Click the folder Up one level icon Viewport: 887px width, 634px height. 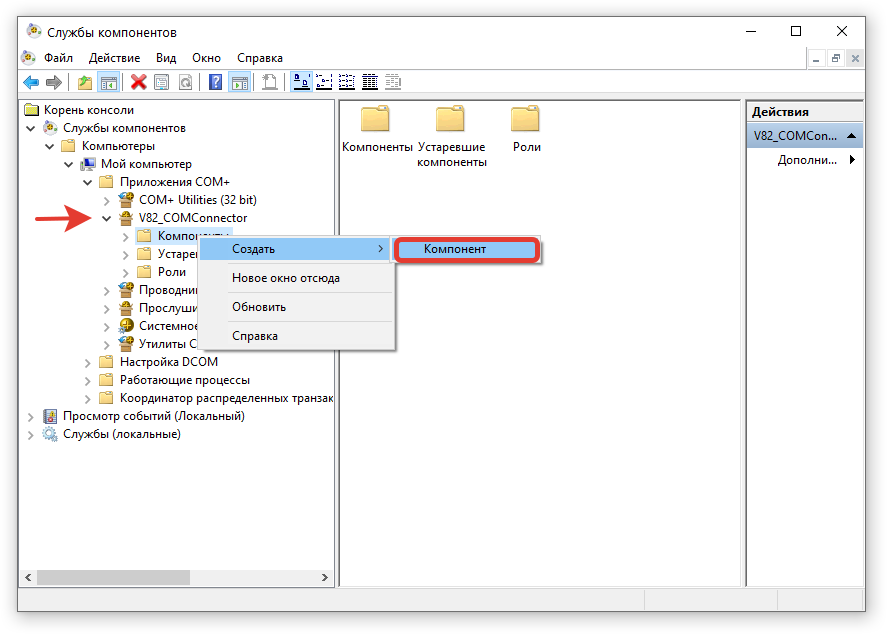pos(85,82)
